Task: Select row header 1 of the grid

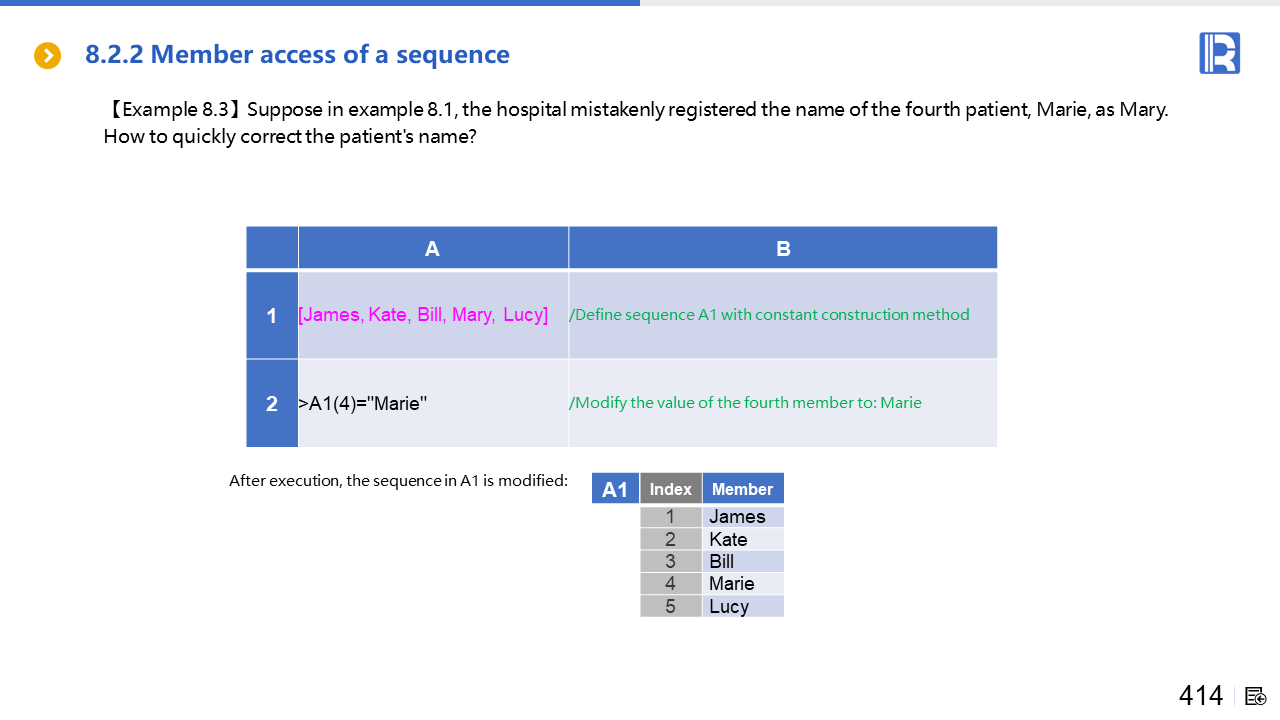Action: tap(272, 316)
